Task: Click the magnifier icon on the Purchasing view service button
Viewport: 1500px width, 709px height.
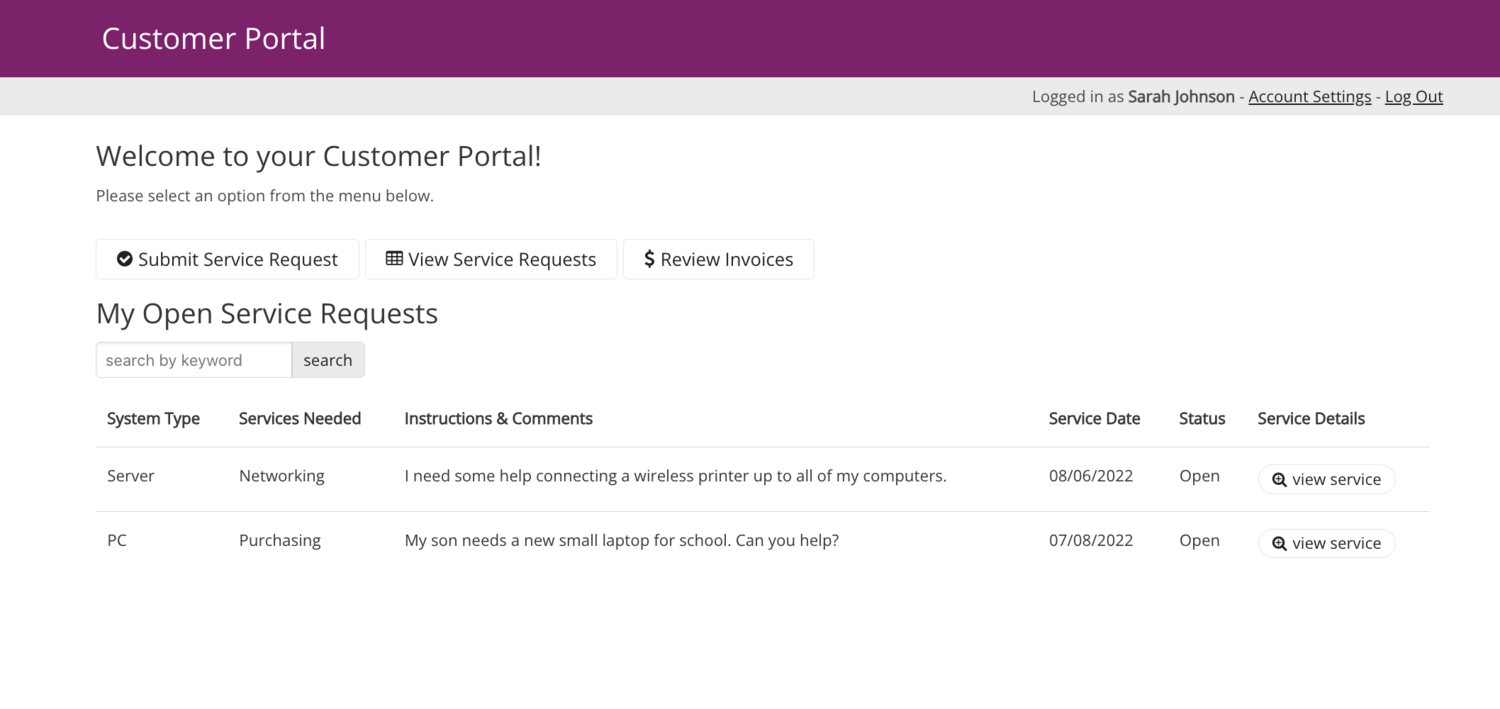Action: click(x=1280, y=543)
